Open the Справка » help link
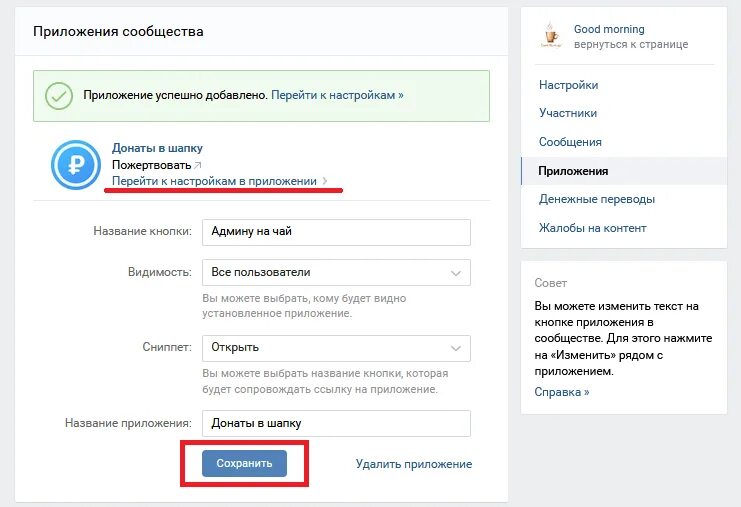The width and height of the screenshot is (741, 507). (x=561, y=392)
